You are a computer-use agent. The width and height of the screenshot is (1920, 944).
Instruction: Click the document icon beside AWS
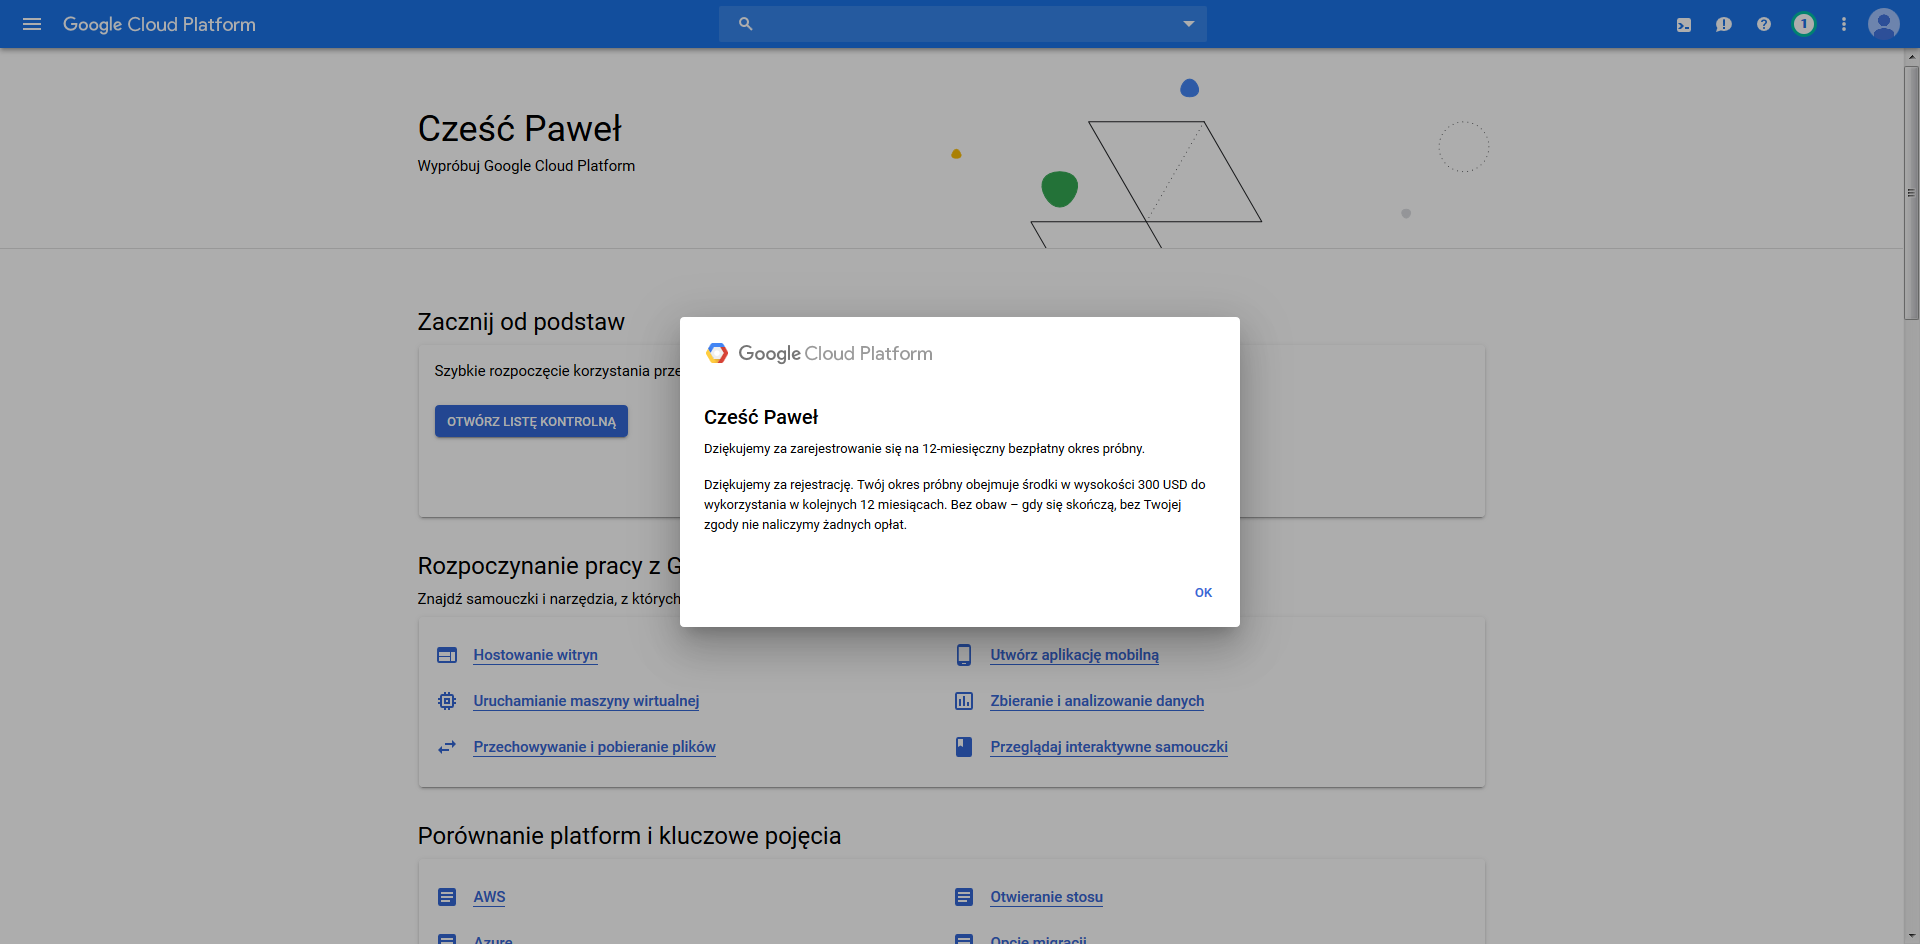pyautogui.click(x=447, y=897)
